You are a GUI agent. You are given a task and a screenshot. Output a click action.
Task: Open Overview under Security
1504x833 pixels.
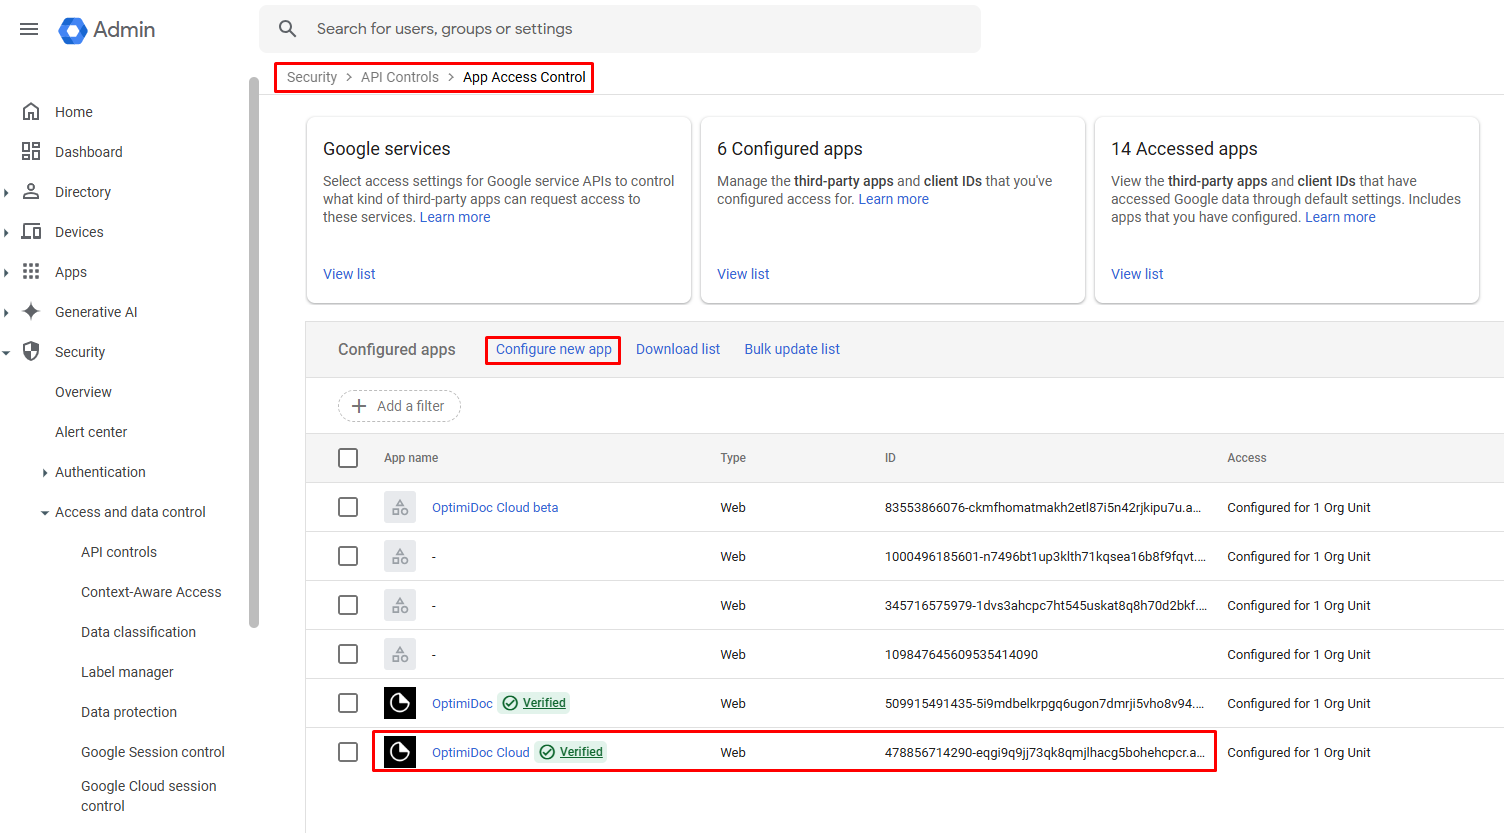(x=83, y=392)
